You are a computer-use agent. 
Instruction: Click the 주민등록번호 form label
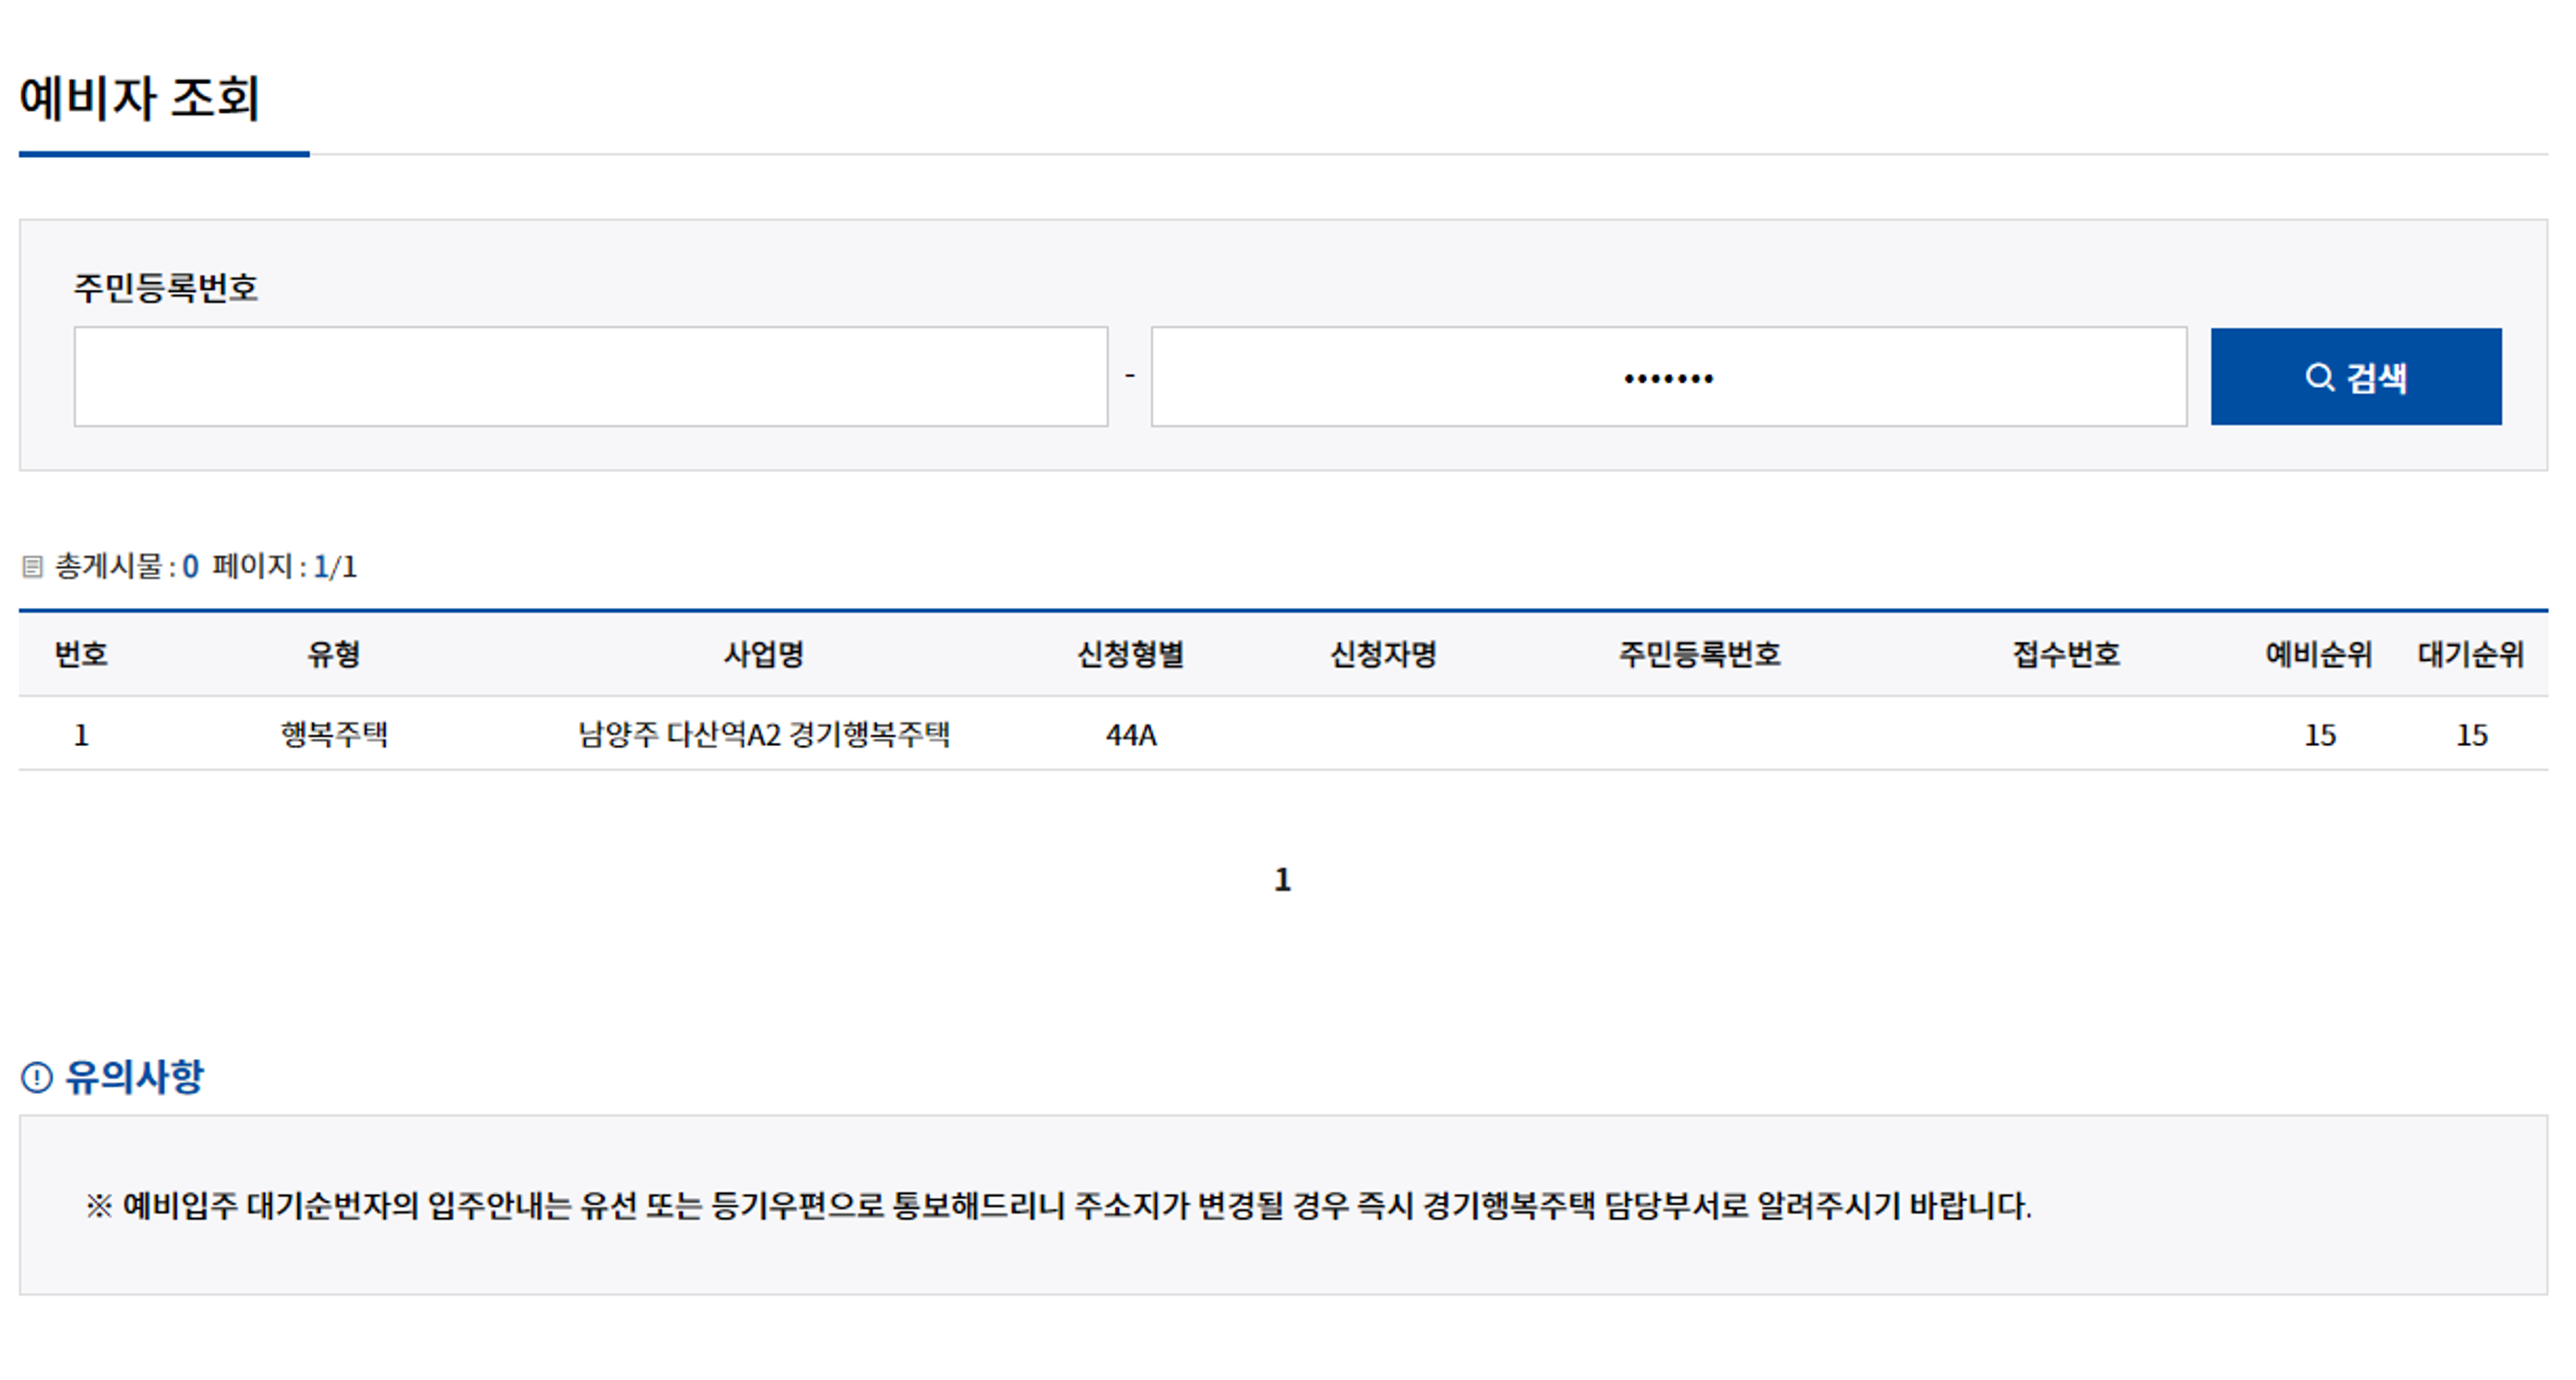coord(166,288)
